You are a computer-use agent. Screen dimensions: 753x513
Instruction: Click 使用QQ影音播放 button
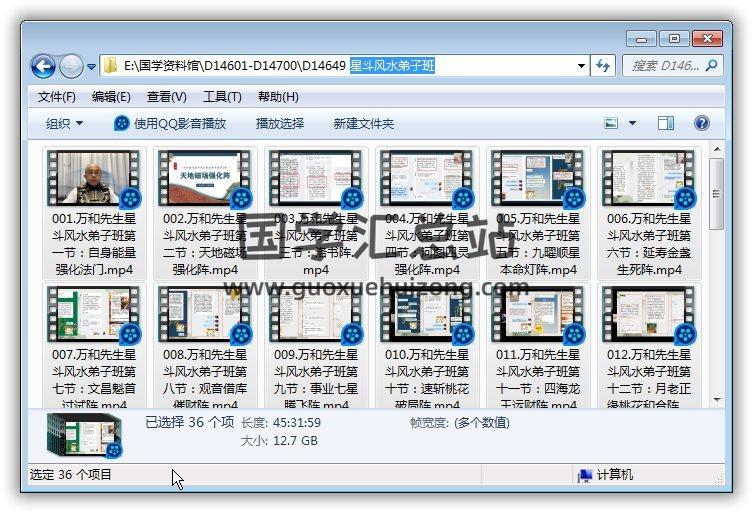pyautogui.click(x=170, y=123)
